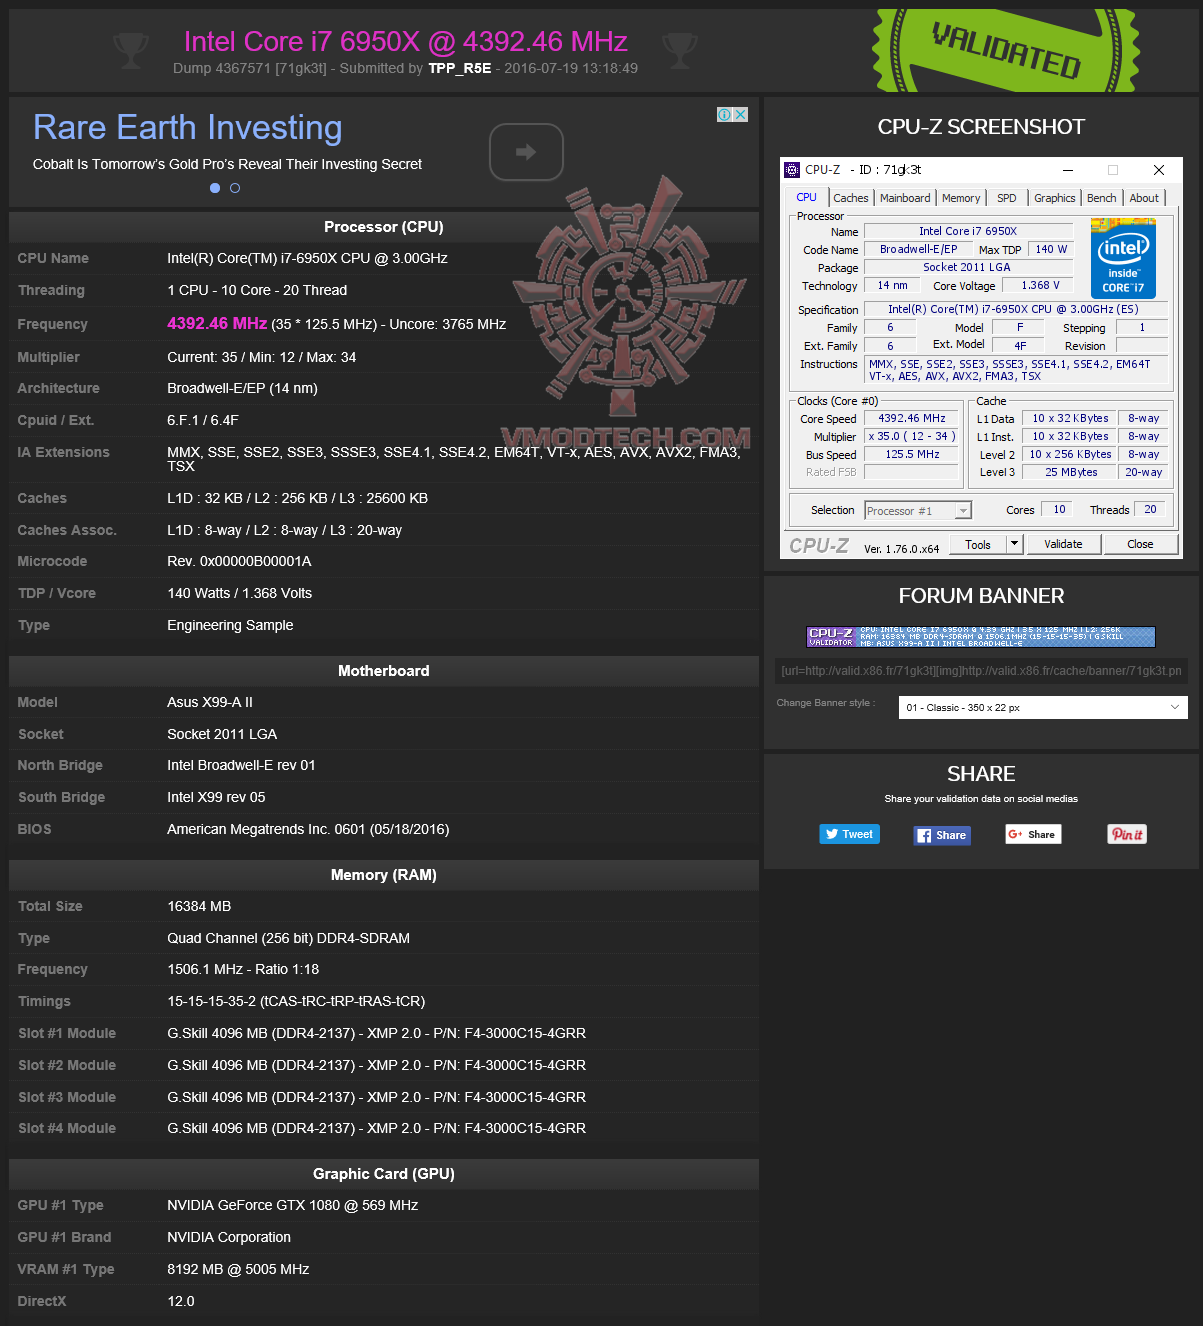Click the Slot #4 Module row value
The height and width of the screenshot is (1326, 1203).
pos(376,1128)
